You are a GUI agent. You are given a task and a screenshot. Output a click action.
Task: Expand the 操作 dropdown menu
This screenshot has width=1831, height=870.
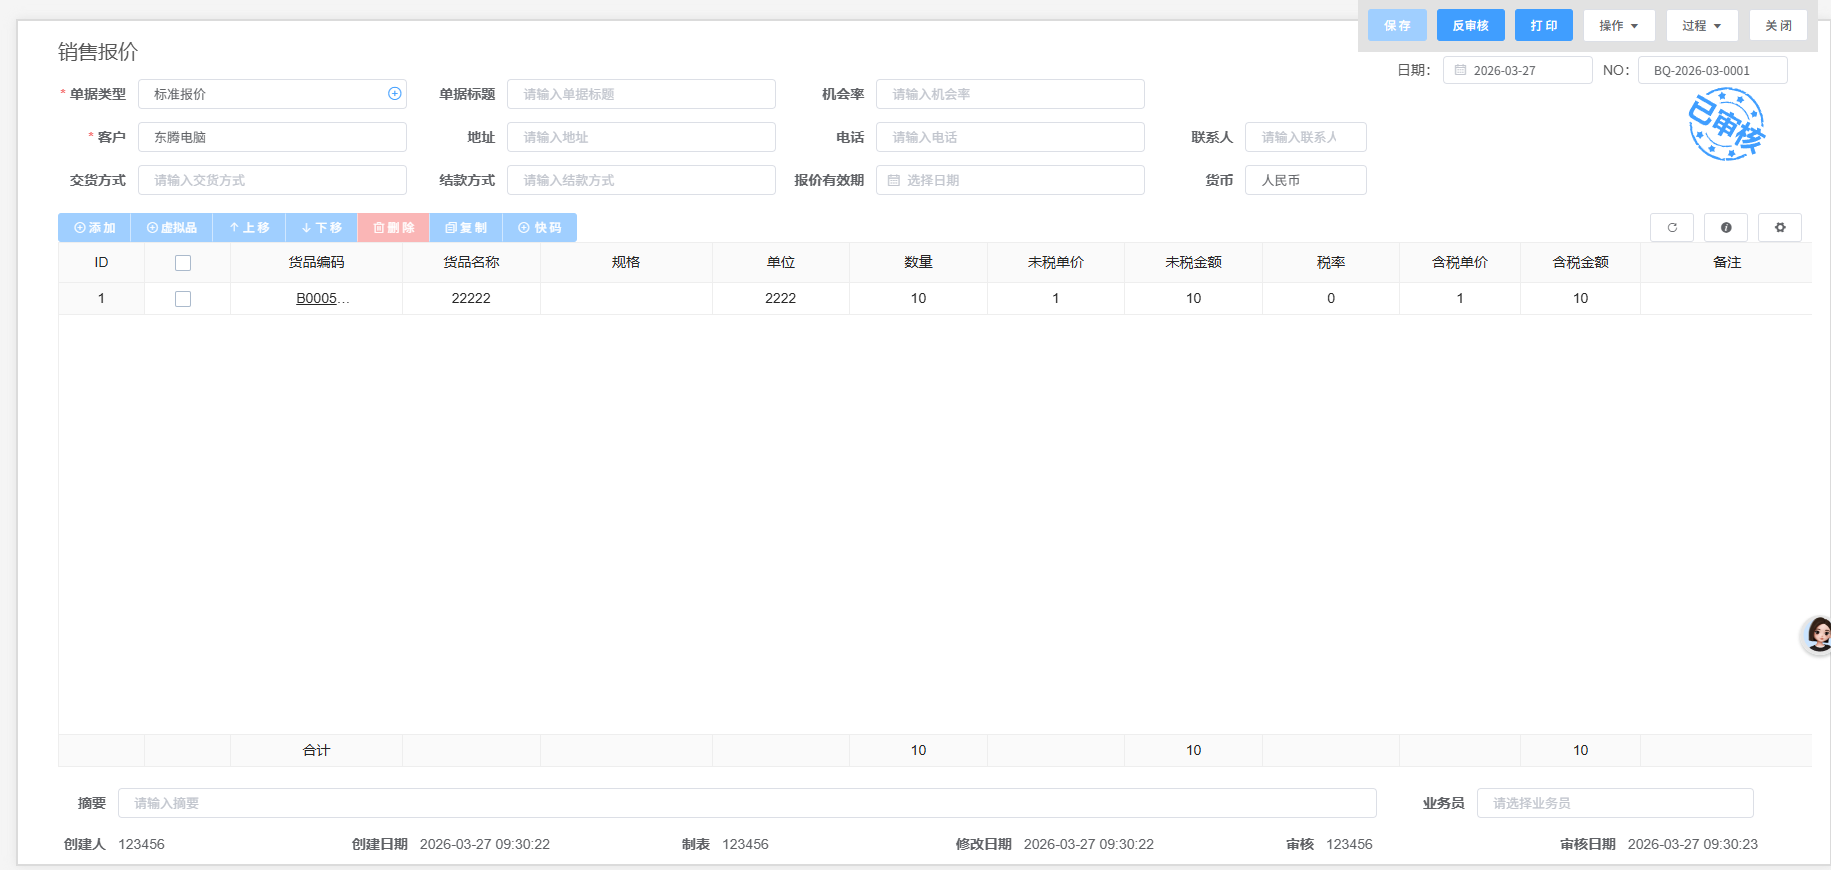click(1618, 26)
